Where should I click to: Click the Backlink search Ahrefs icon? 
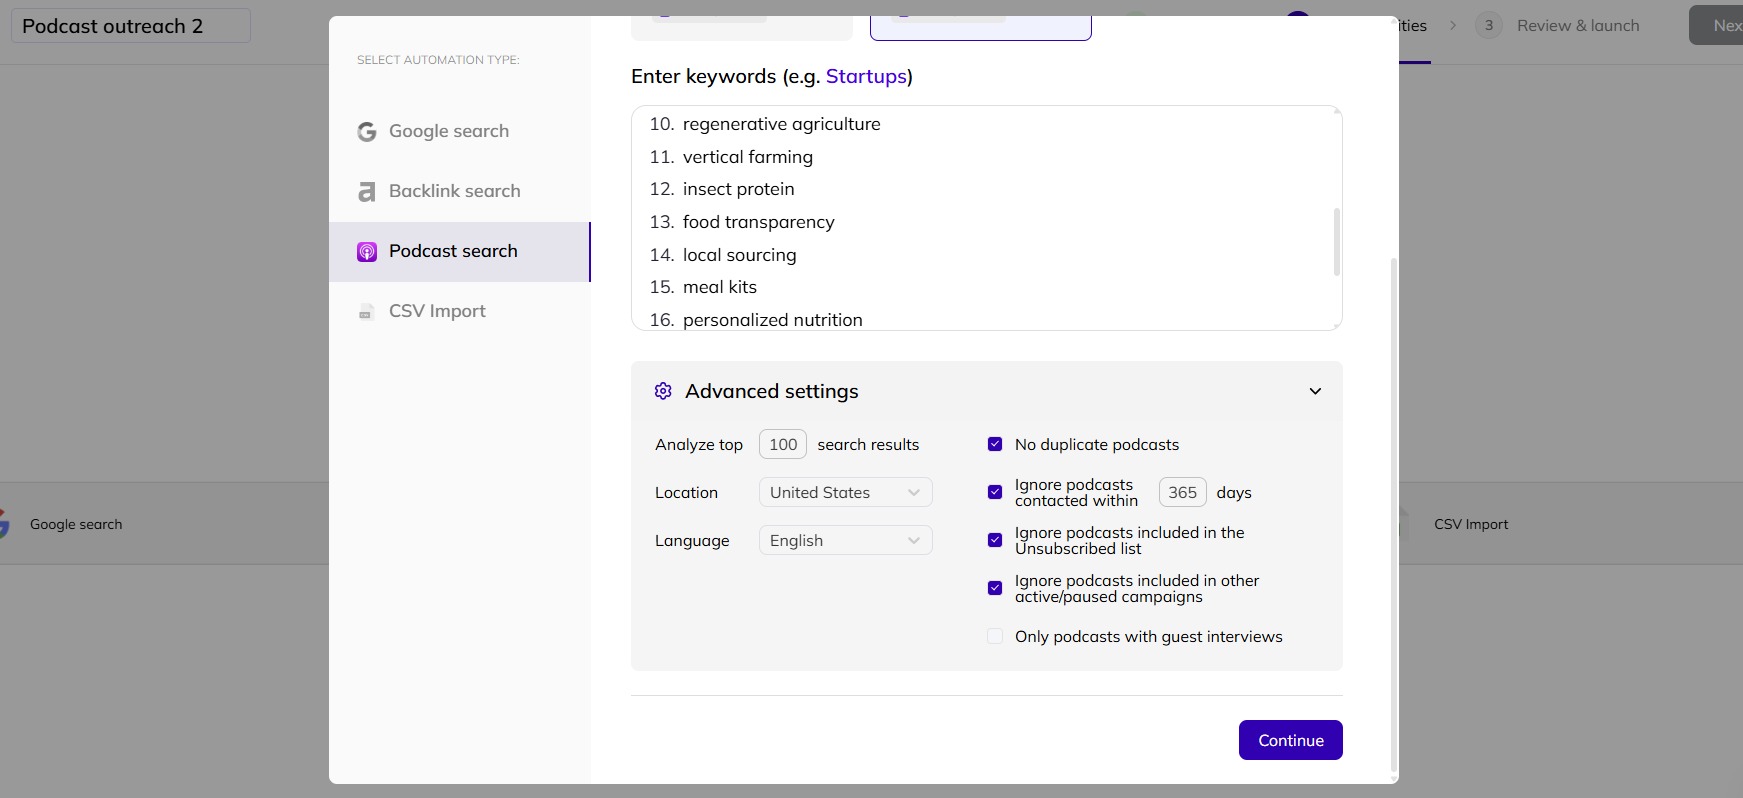(x=367, y=192)
